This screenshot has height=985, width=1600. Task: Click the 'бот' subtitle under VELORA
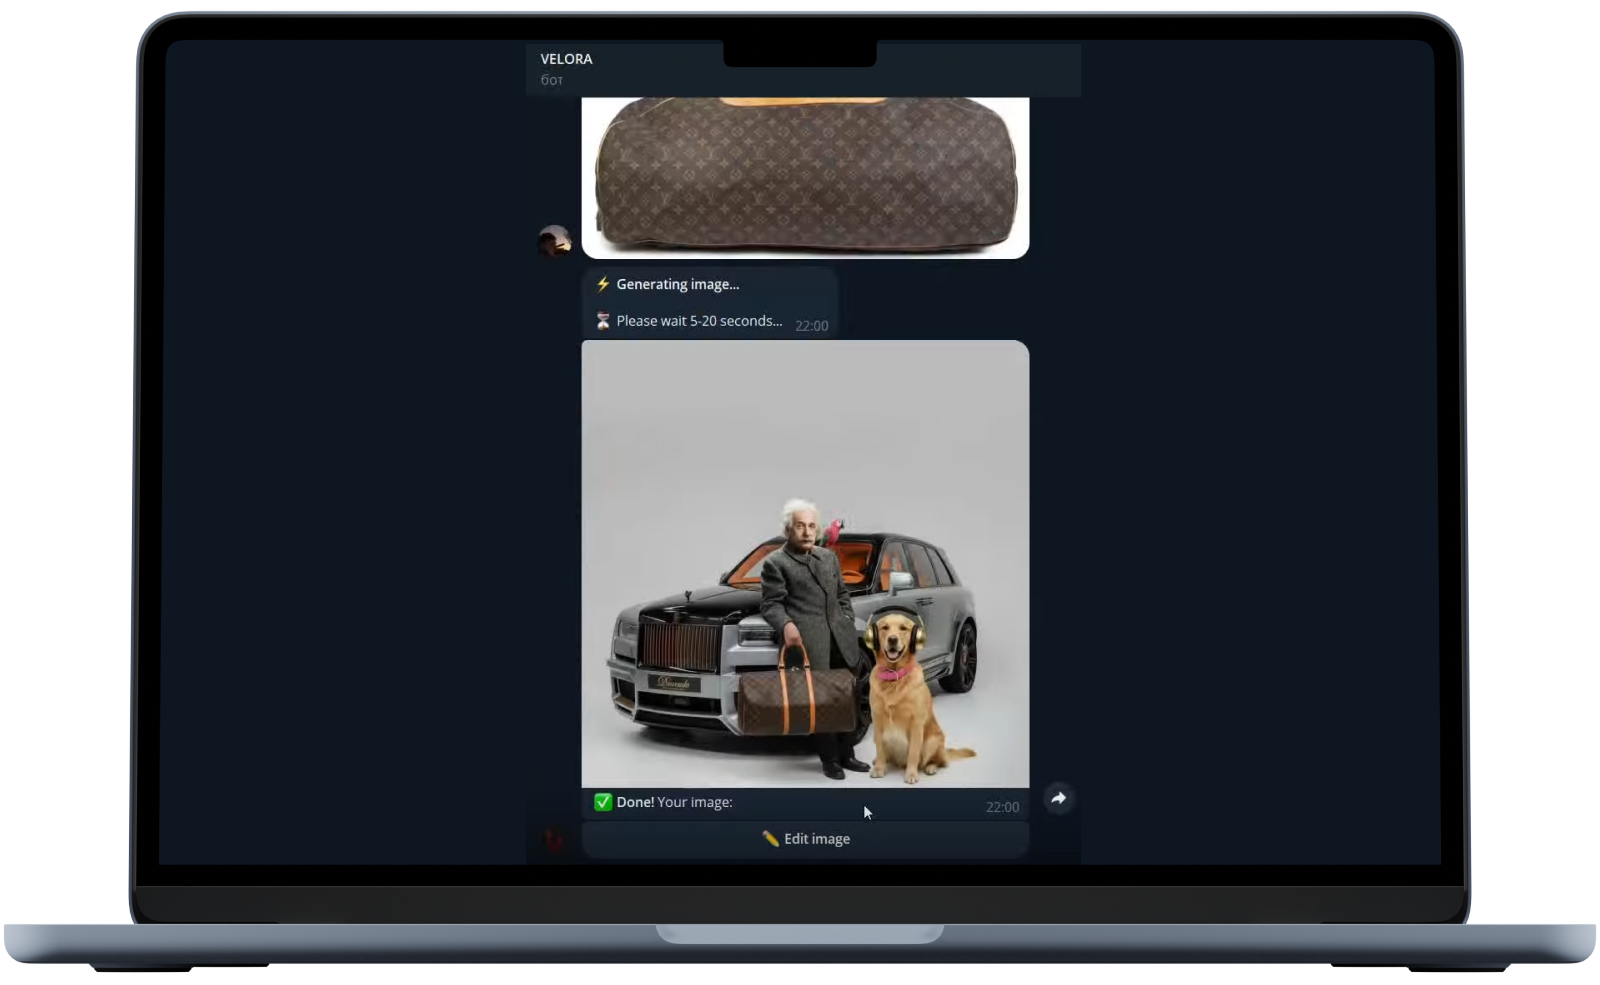(552, 80)
